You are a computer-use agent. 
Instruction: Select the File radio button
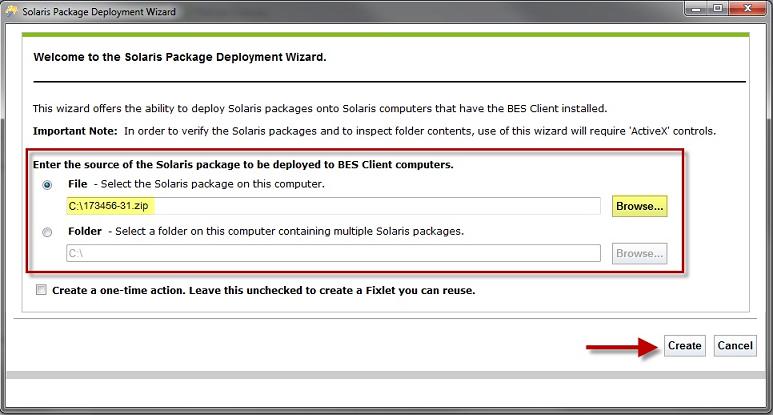[47, 185]
